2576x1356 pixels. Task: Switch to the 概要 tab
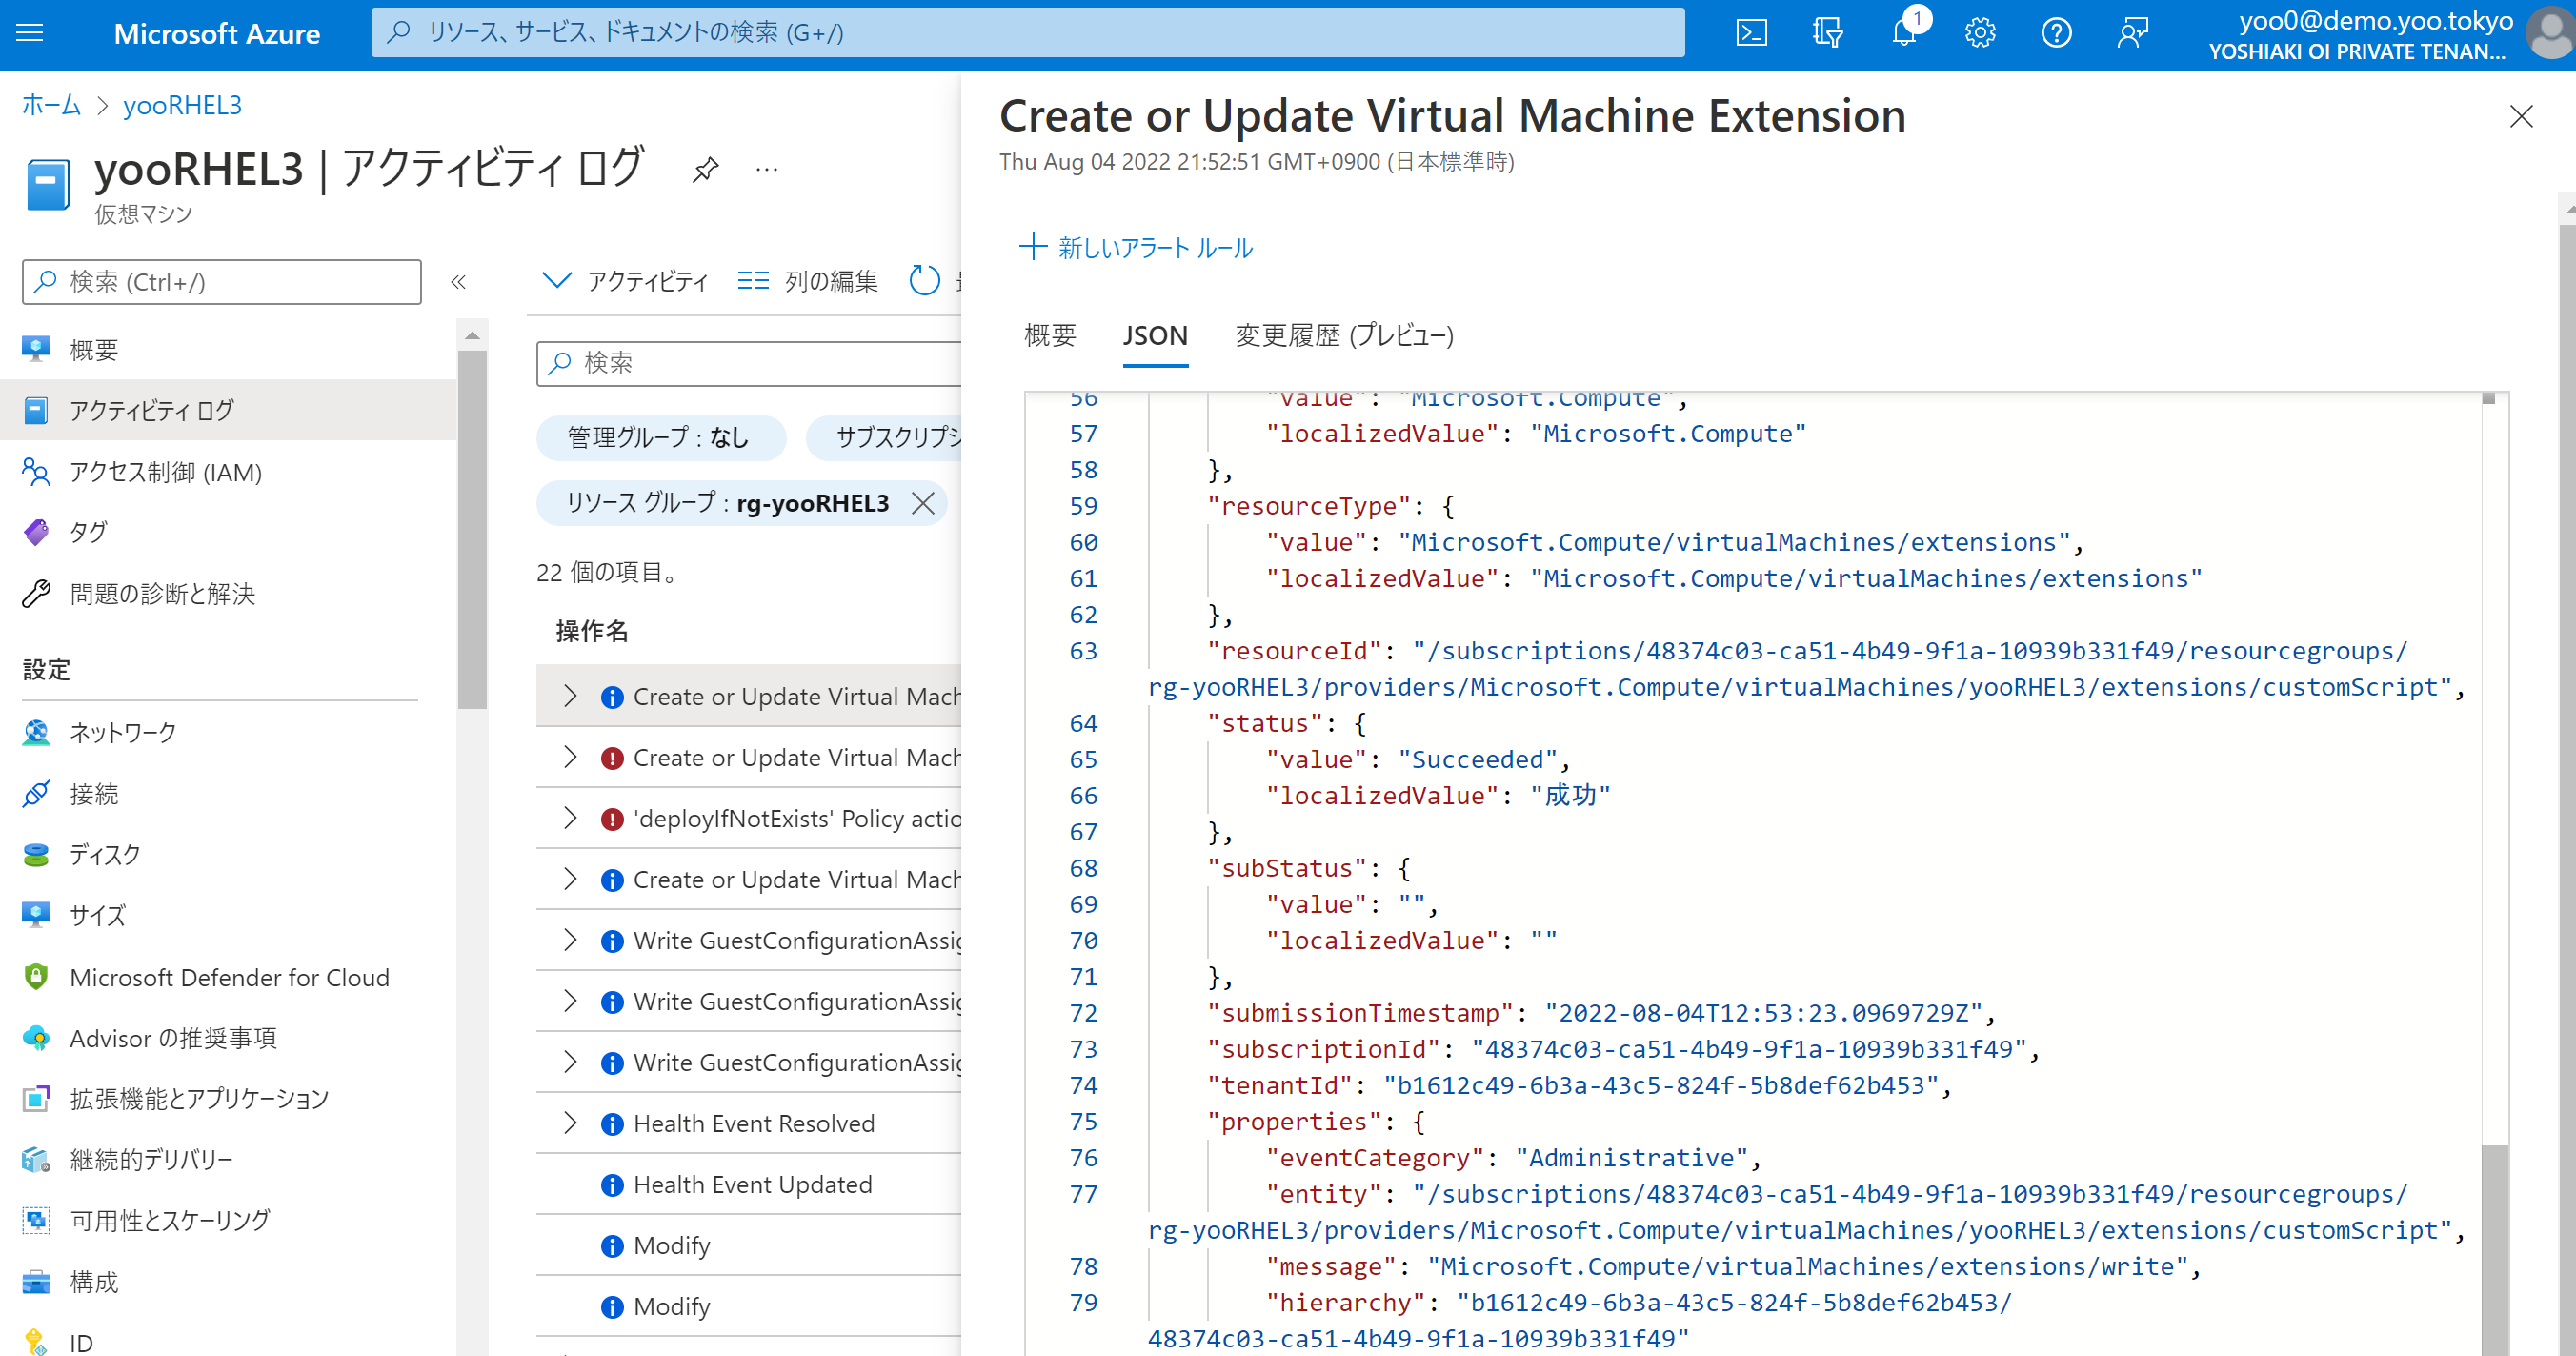point(1048,336)
